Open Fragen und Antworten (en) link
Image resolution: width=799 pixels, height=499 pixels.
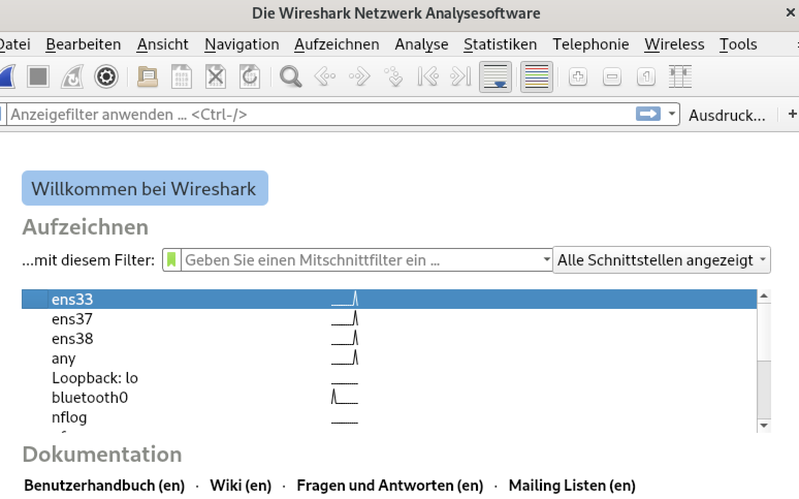point(390,485)
